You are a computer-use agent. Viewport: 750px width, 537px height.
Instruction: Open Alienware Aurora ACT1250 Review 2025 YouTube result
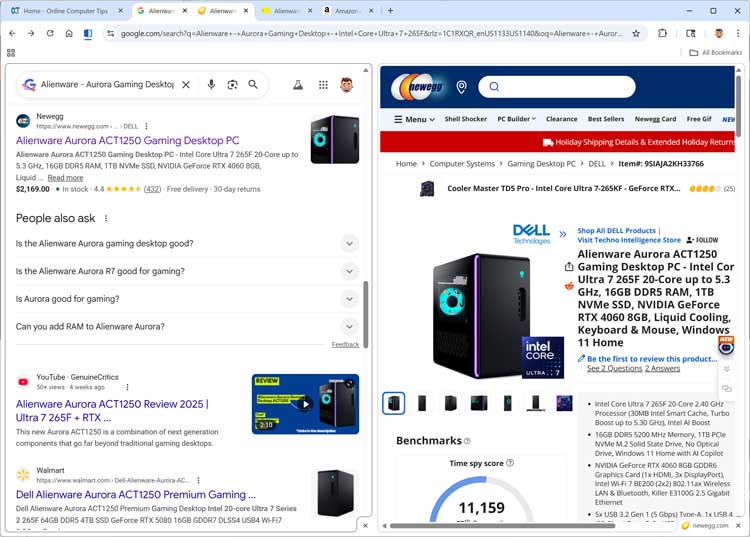(112, 411)
